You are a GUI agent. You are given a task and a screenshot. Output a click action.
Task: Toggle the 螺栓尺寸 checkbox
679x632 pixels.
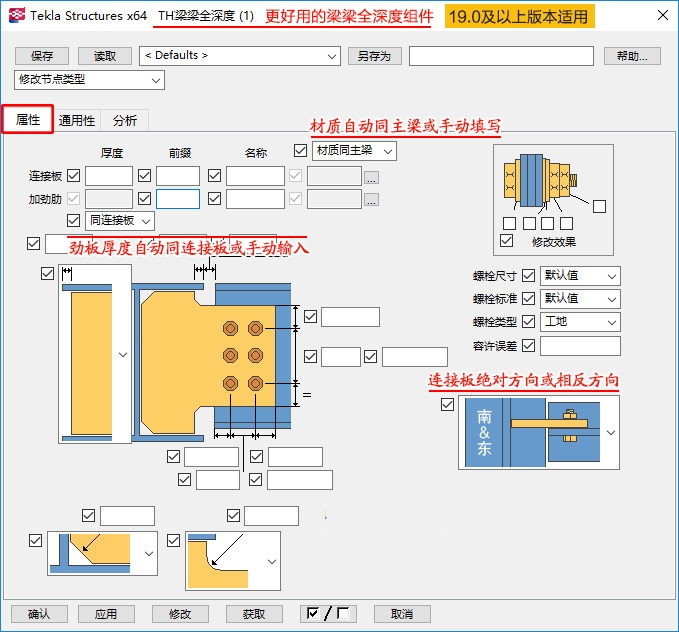528,275
